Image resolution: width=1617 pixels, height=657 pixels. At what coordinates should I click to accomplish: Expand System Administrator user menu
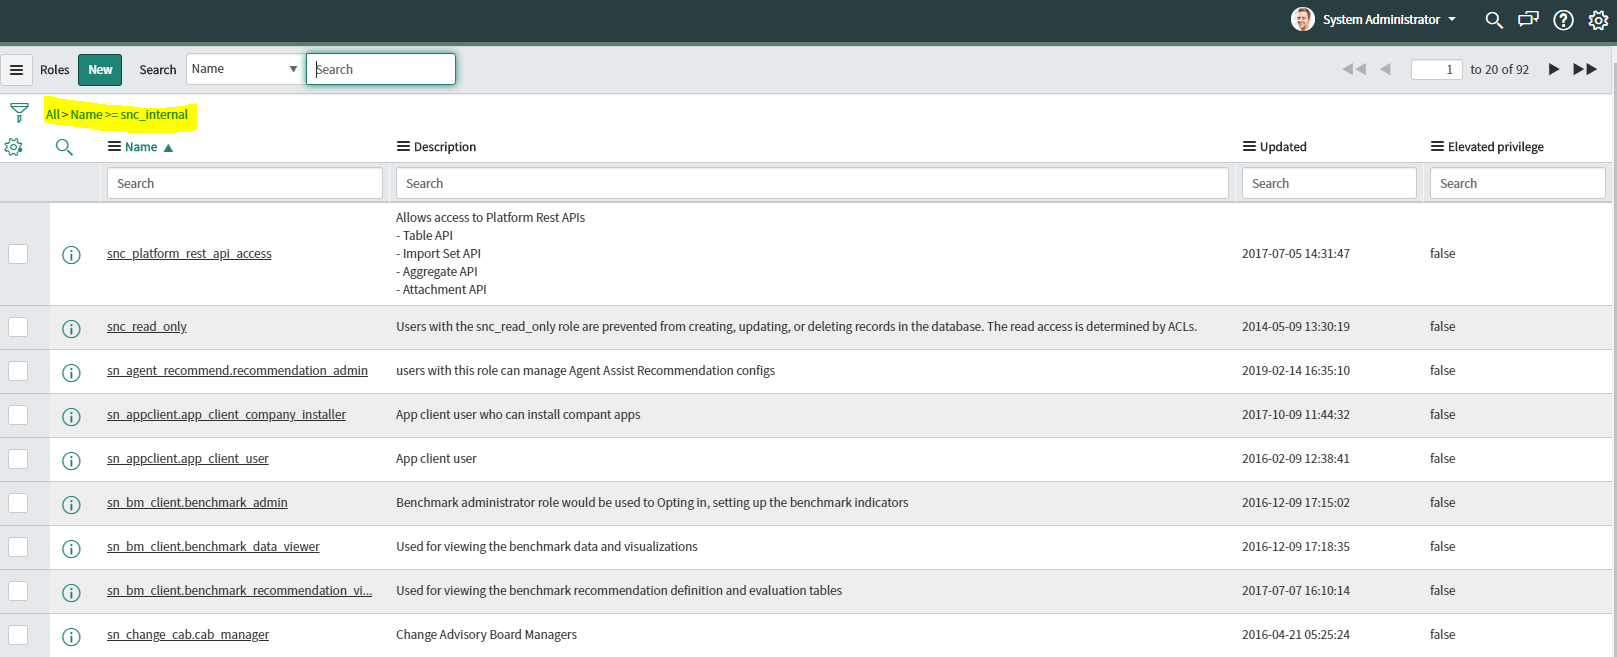point(1389,19)
